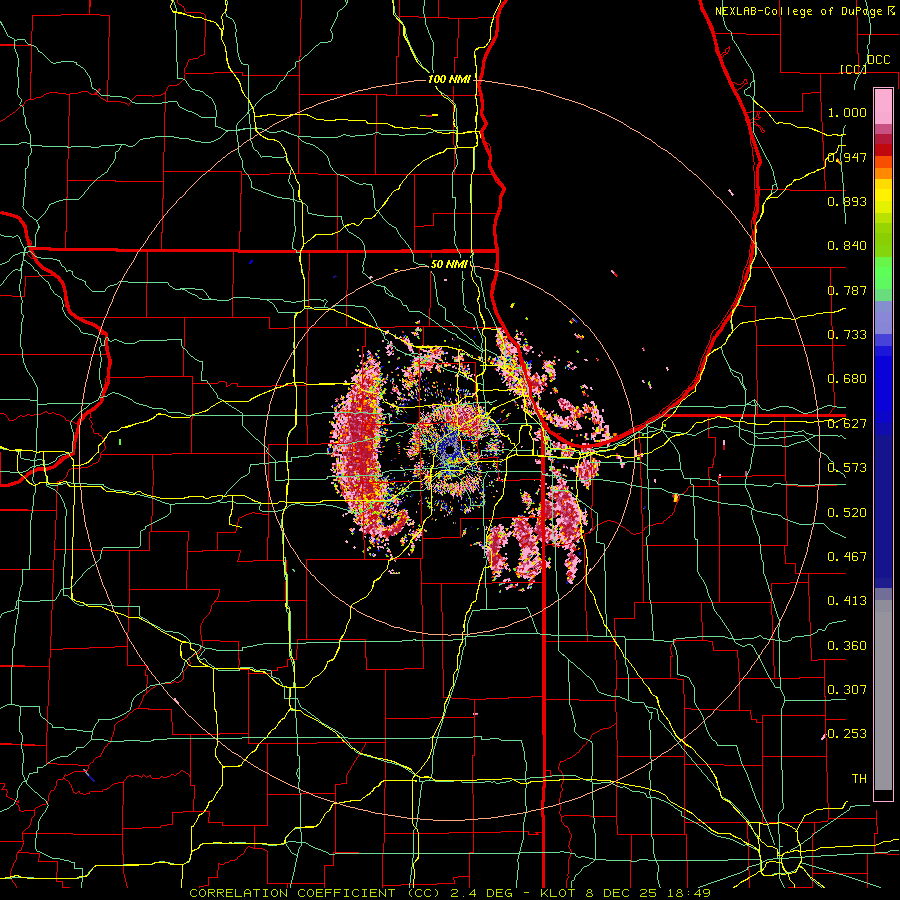Click the 100 NMI range ring label
Screen dimensions: 900x900
[x=449, y=79]
